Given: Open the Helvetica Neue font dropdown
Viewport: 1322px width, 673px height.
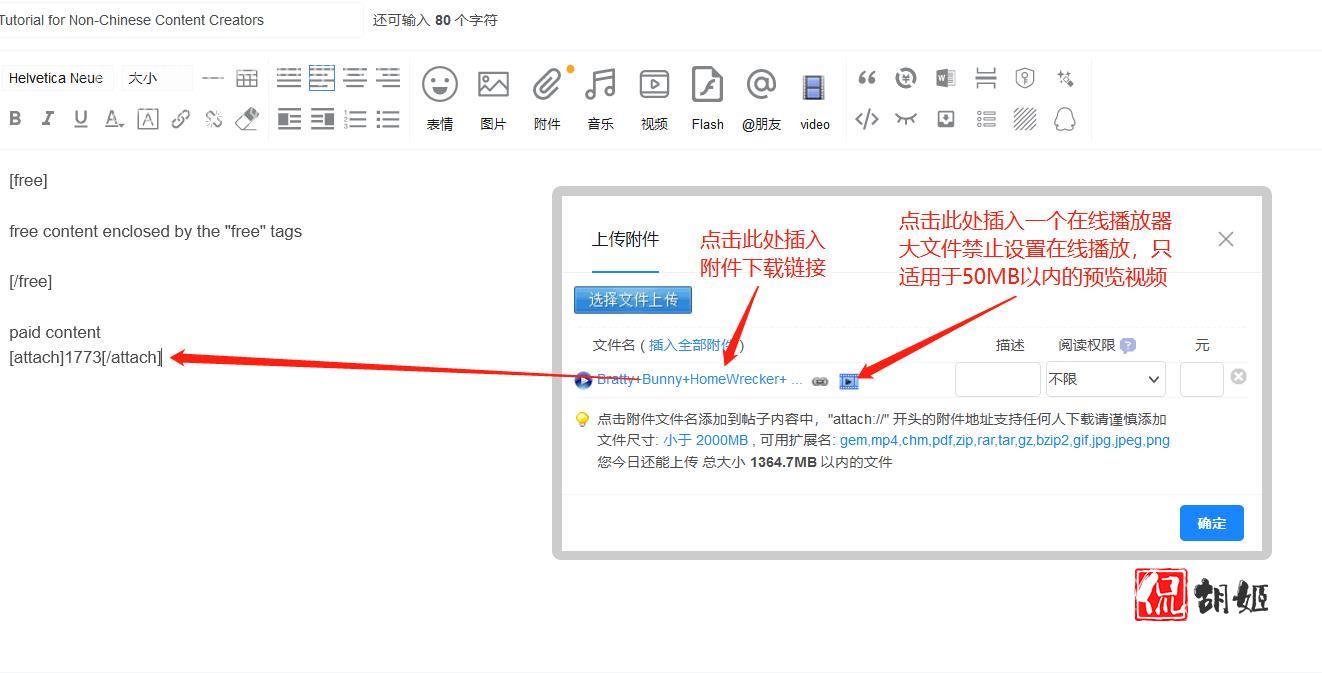Looking at the screenshot, I should point(57,78).
